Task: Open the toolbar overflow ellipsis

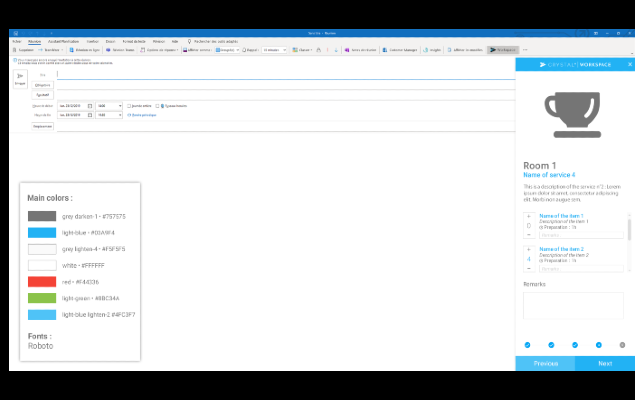Action: 525,50
